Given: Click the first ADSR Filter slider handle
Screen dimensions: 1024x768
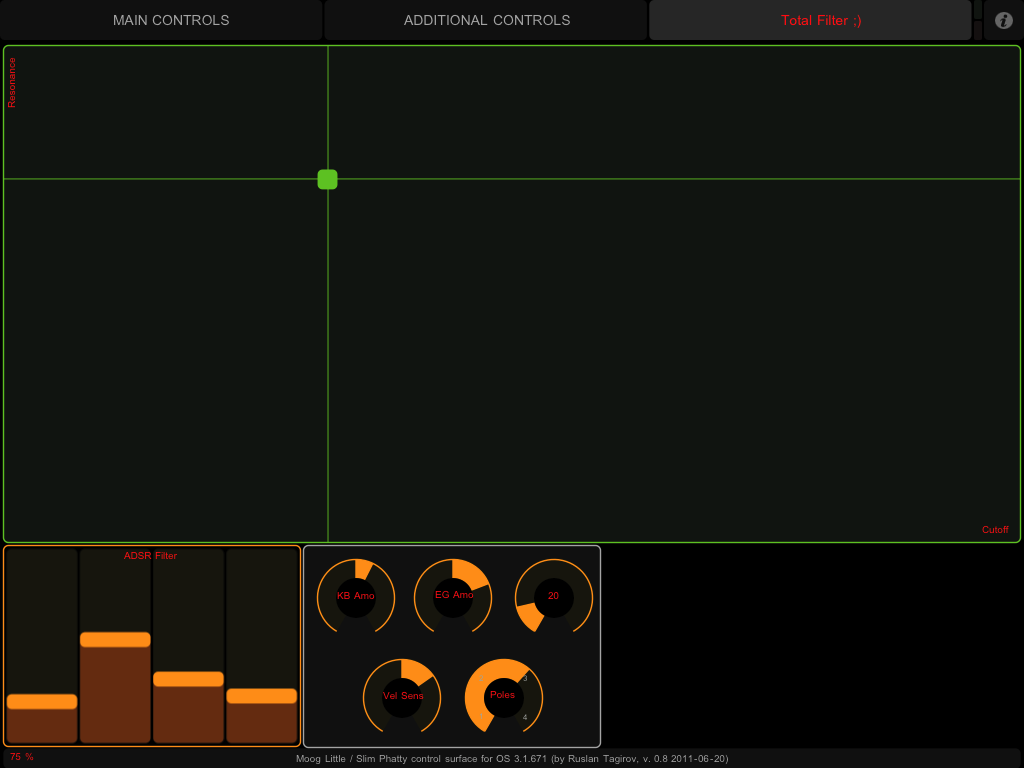Looking at the screenshot, I should click(x=42, y=701).
